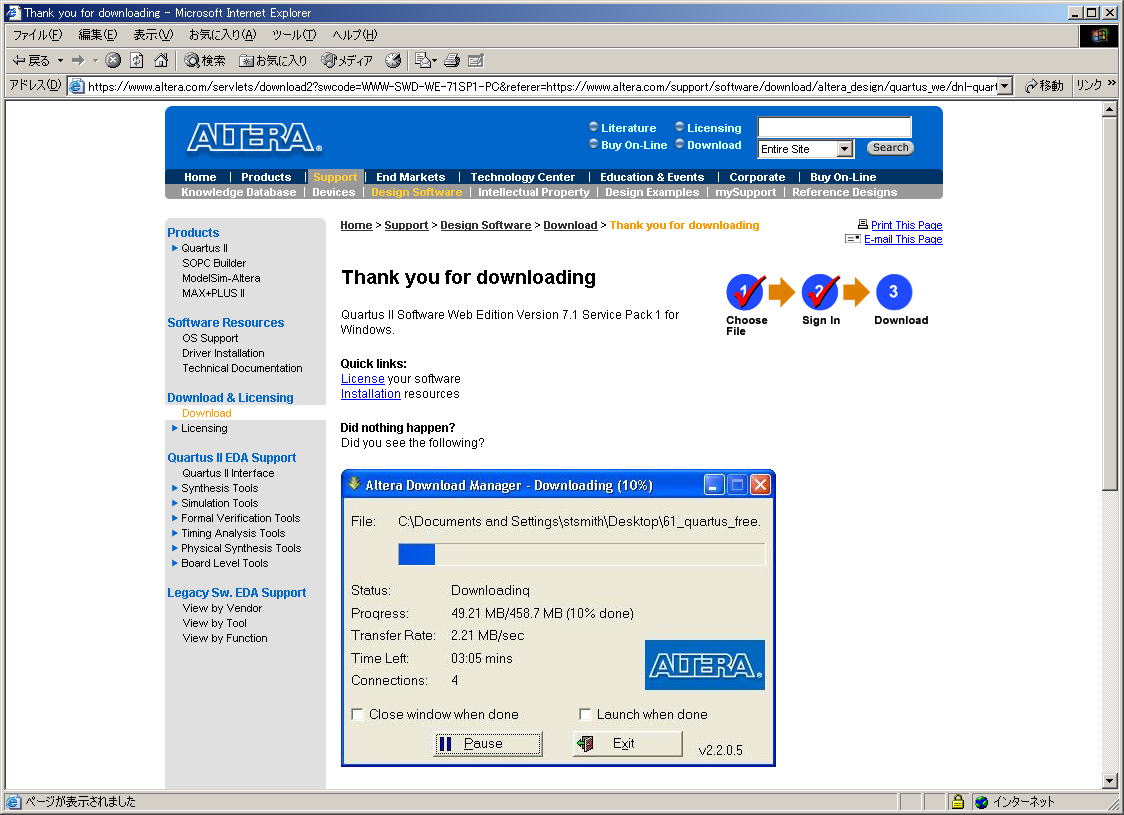Click the padlock icon in the status bar

[x=957, y=801]
